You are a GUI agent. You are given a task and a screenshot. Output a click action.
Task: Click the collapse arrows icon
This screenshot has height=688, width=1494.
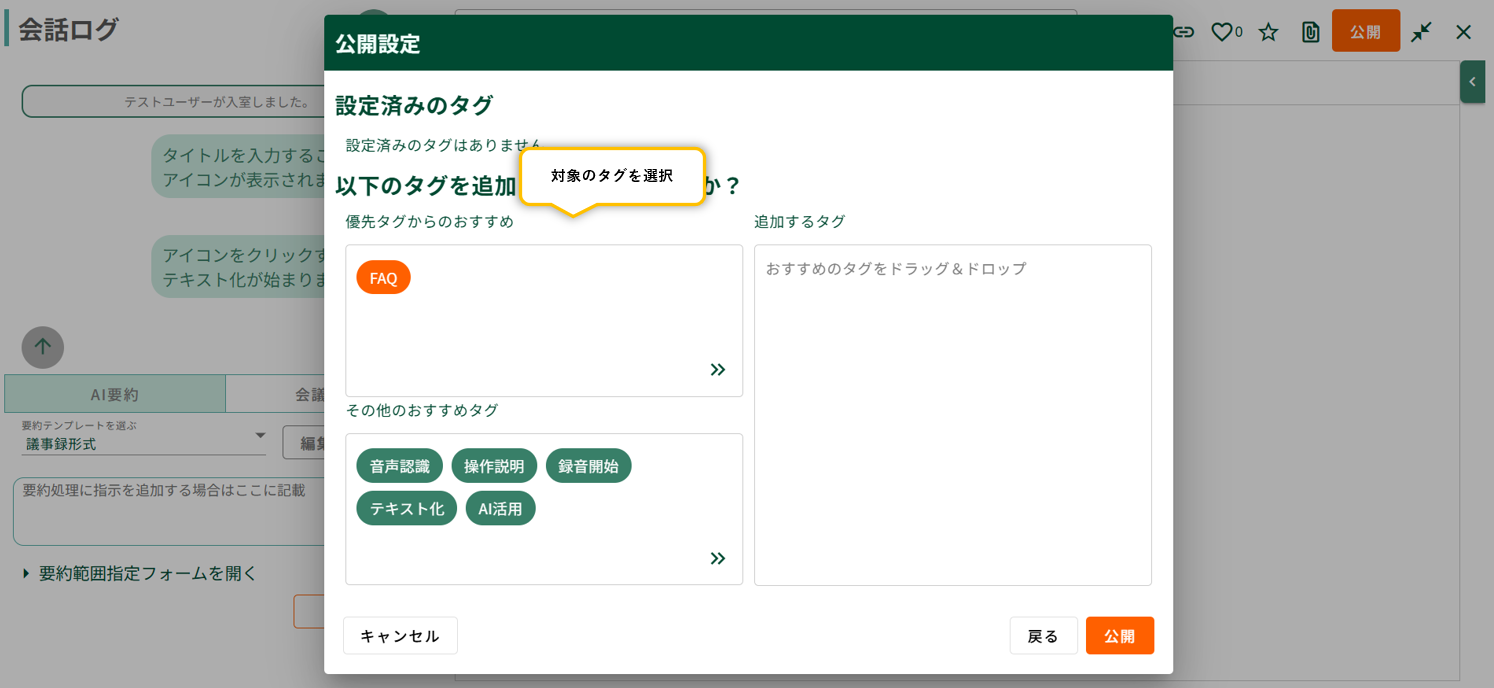[x=1421, y=32]
